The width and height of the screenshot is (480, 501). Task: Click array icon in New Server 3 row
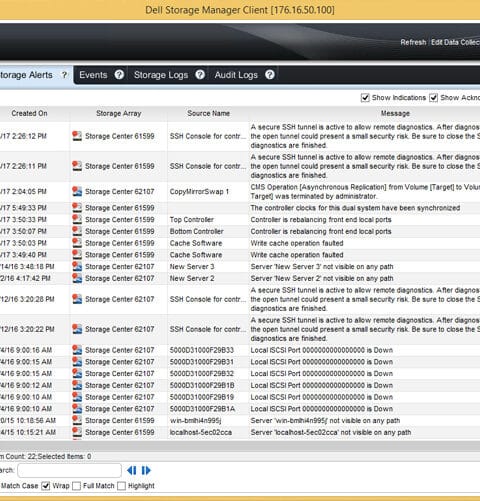coord(77,267)
